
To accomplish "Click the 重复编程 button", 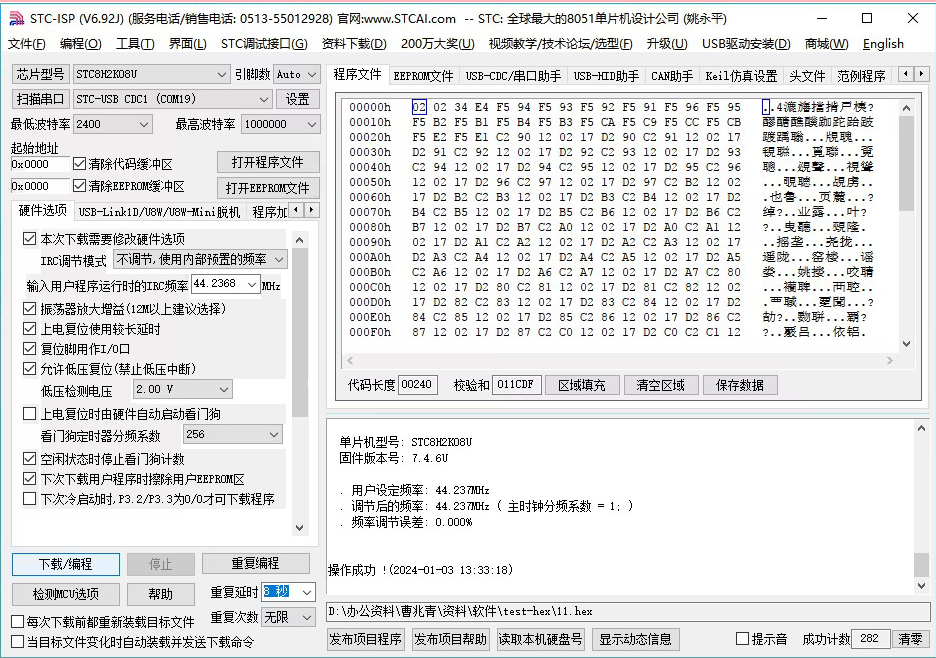I will 255,563.
